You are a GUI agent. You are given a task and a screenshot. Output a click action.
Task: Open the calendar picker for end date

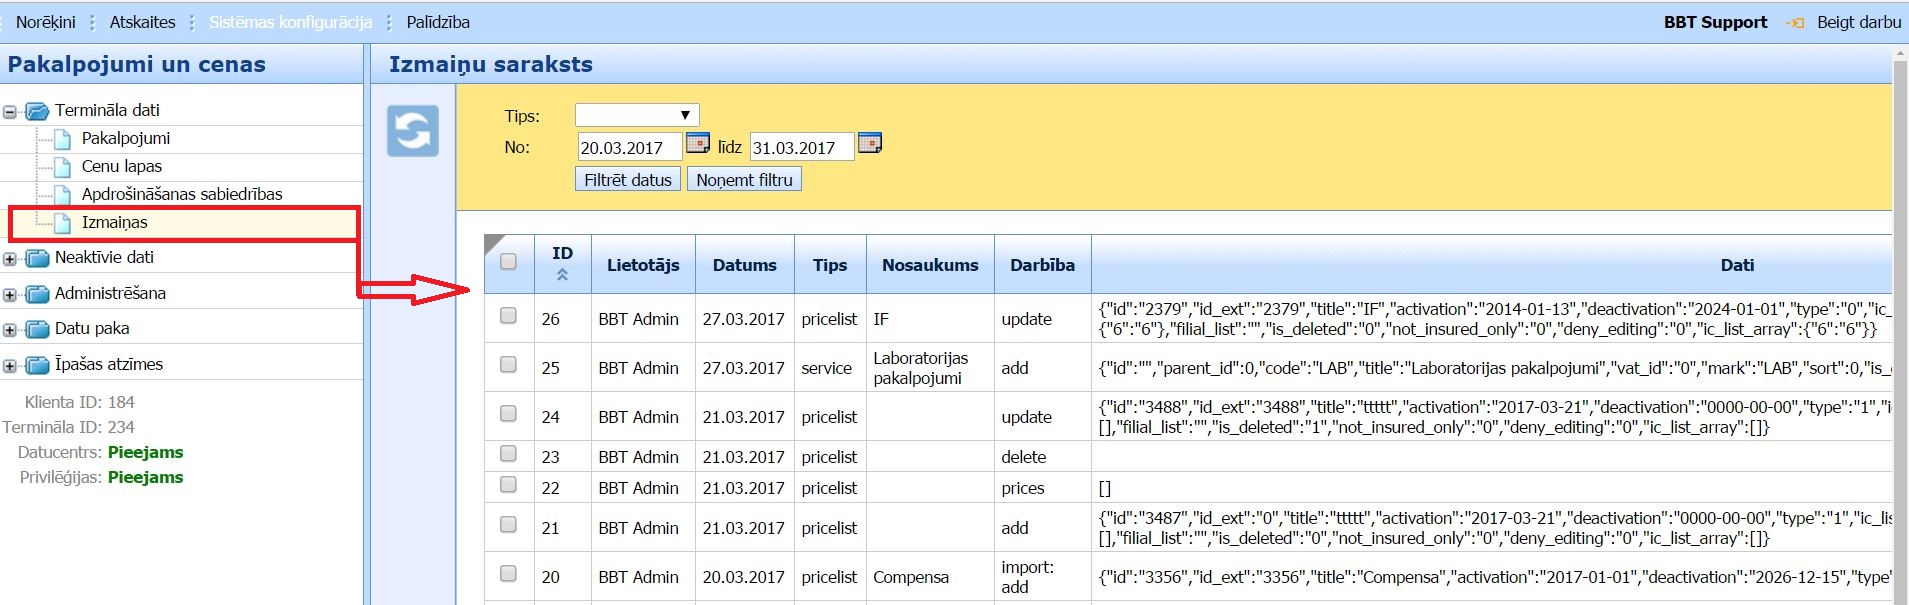[x=870, y=144]
